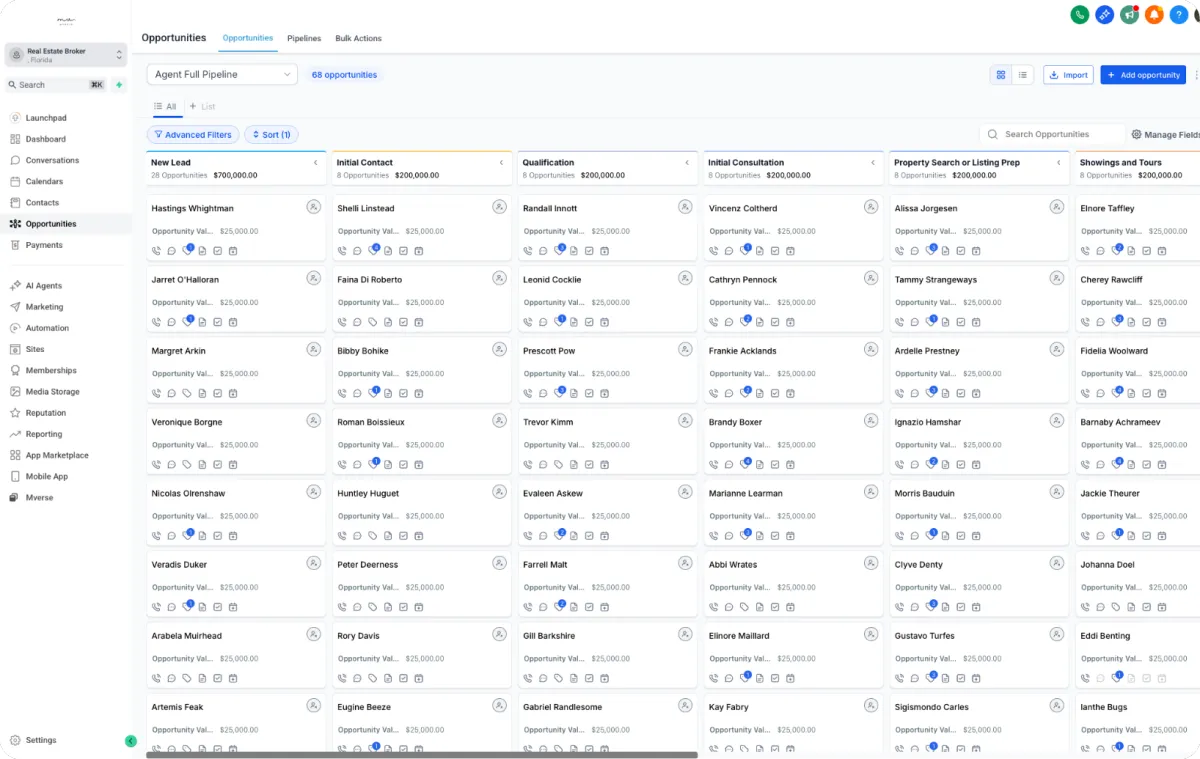This screenshot has height=759, width=1200.
Task: Click the Search Opportunities input field
Action: (1052, 134)
